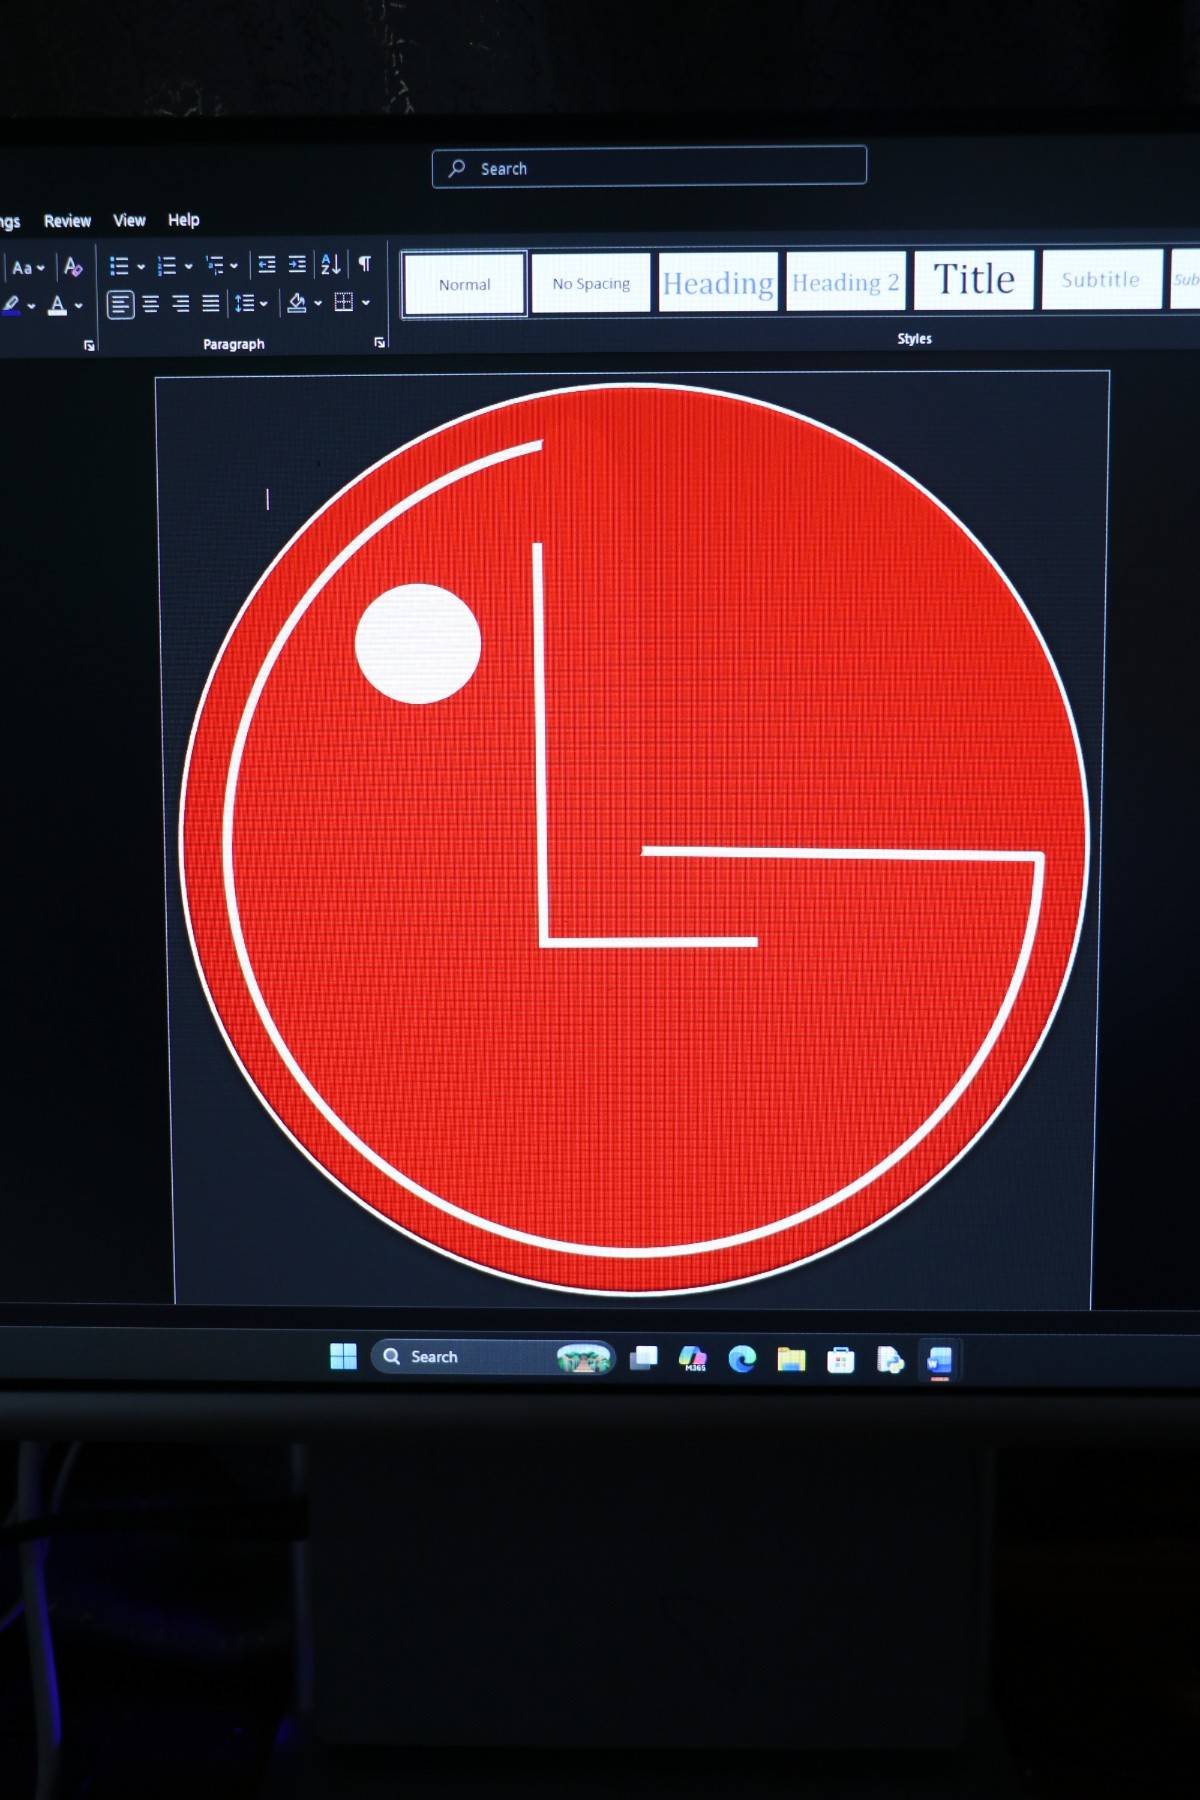Open Font group dialog launcher
This screenshot has width=1200, height=1800.
[x=89, y=346]
